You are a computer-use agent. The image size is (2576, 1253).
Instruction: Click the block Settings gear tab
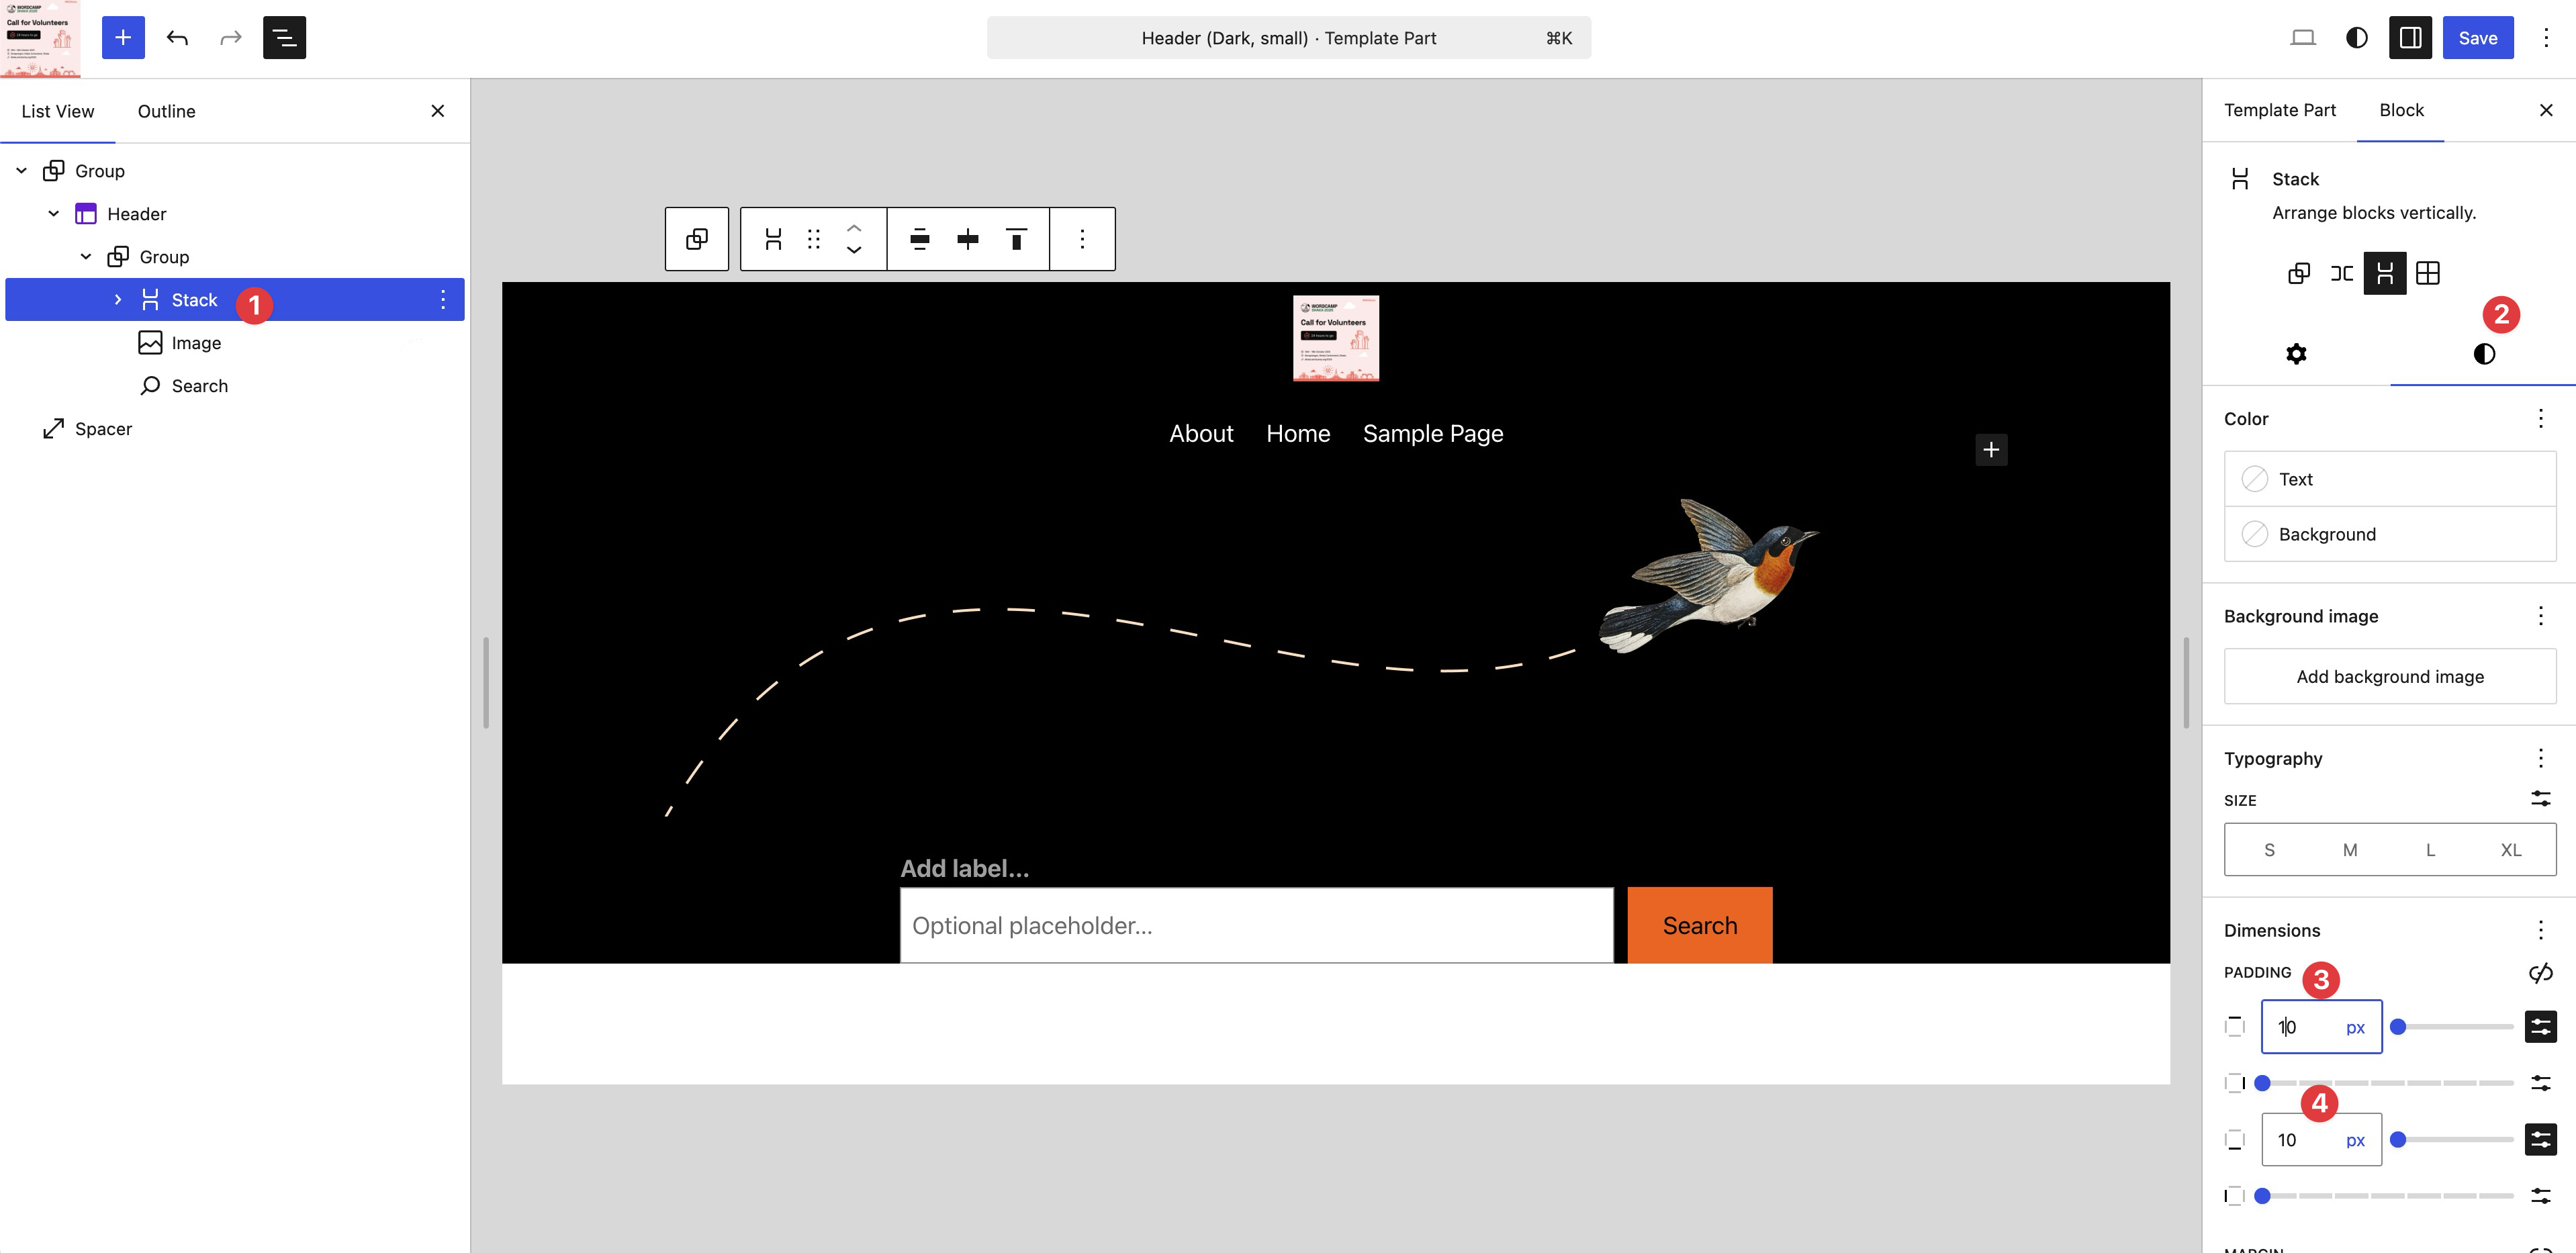pos(2296,354)
